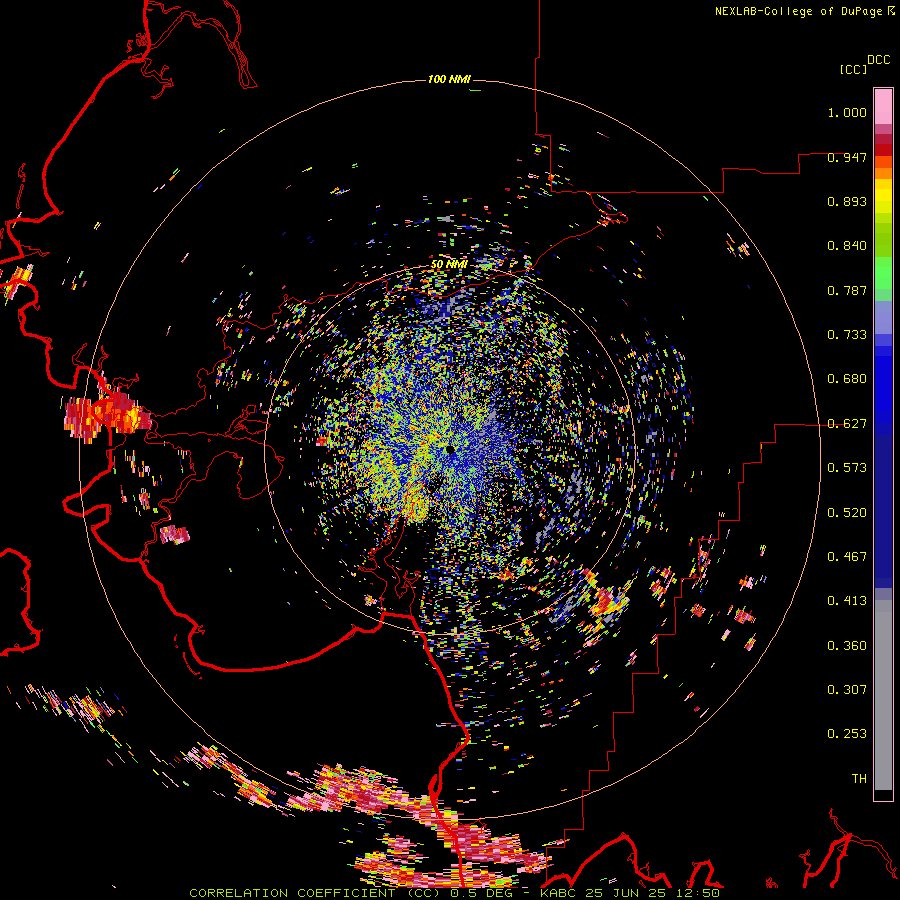Viewport: 900px width, 900px height.
Task: Click the DCC label above the color scale
Action: point(878,59)
